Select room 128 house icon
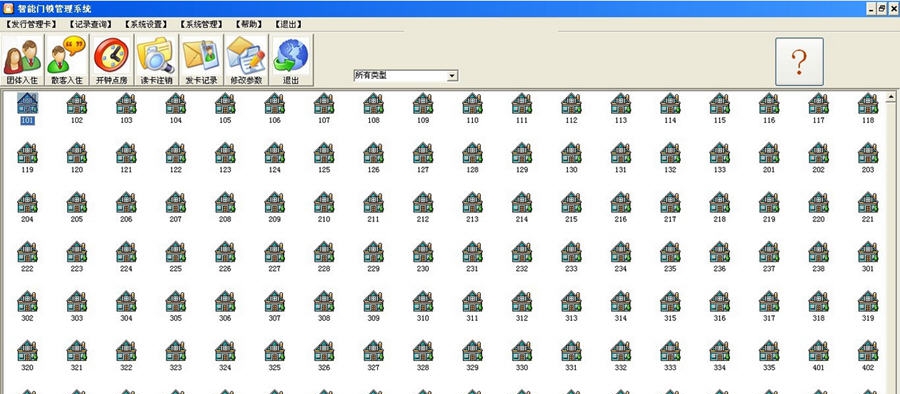The width and height of the screenshot is (900, 394). pyautogui.click(x=472, y=153)
